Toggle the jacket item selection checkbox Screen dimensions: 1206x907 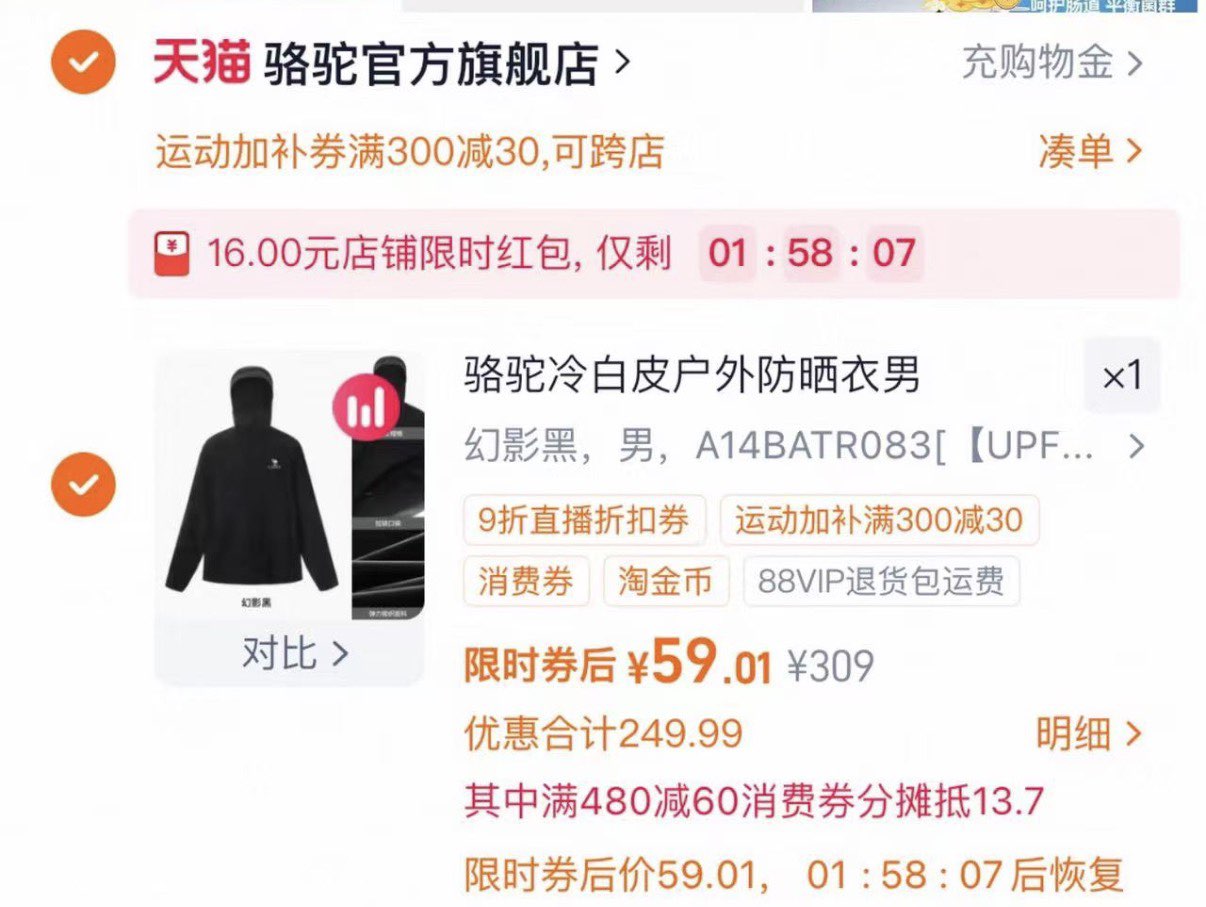83,484
